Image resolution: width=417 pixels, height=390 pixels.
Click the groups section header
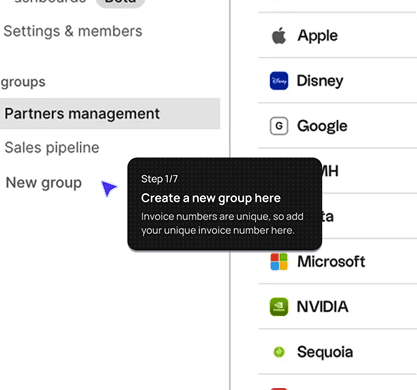pyautogui.click(x=23, y=82)
